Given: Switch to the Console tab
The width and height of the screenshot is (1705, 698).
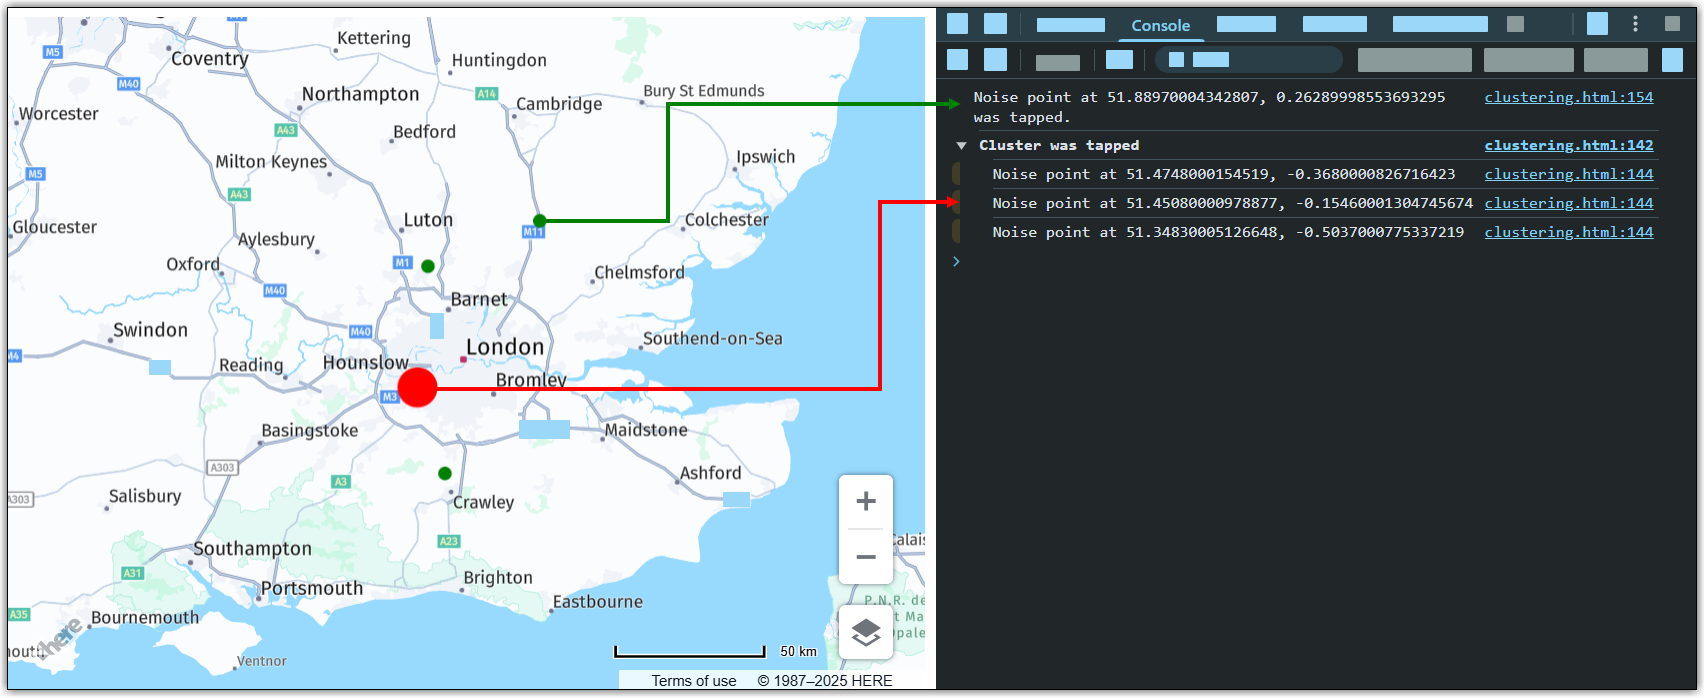Looking at the screenshot, I should (1160, 26).
